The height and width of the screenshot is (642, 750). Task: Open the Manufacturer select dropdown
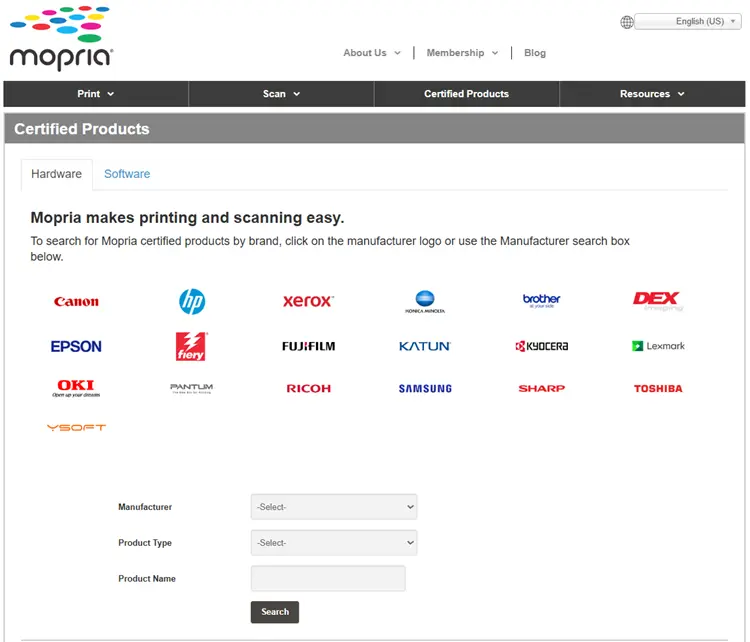334,507
